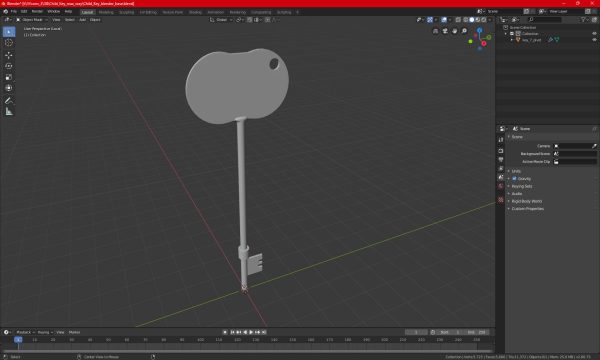
Task: Open the viewport Select menu
Action: [x=70, y=20]
